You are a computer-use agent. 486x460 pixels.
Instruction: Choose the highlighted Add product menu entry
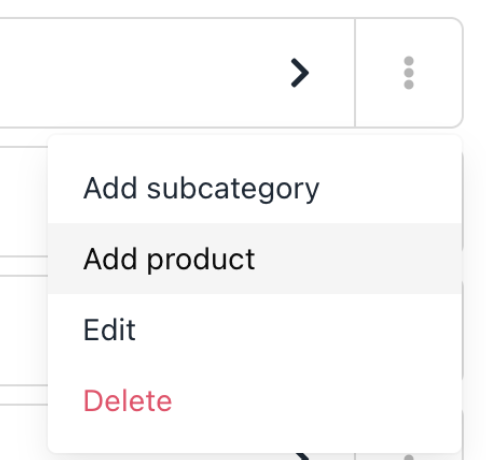(255, 259)
